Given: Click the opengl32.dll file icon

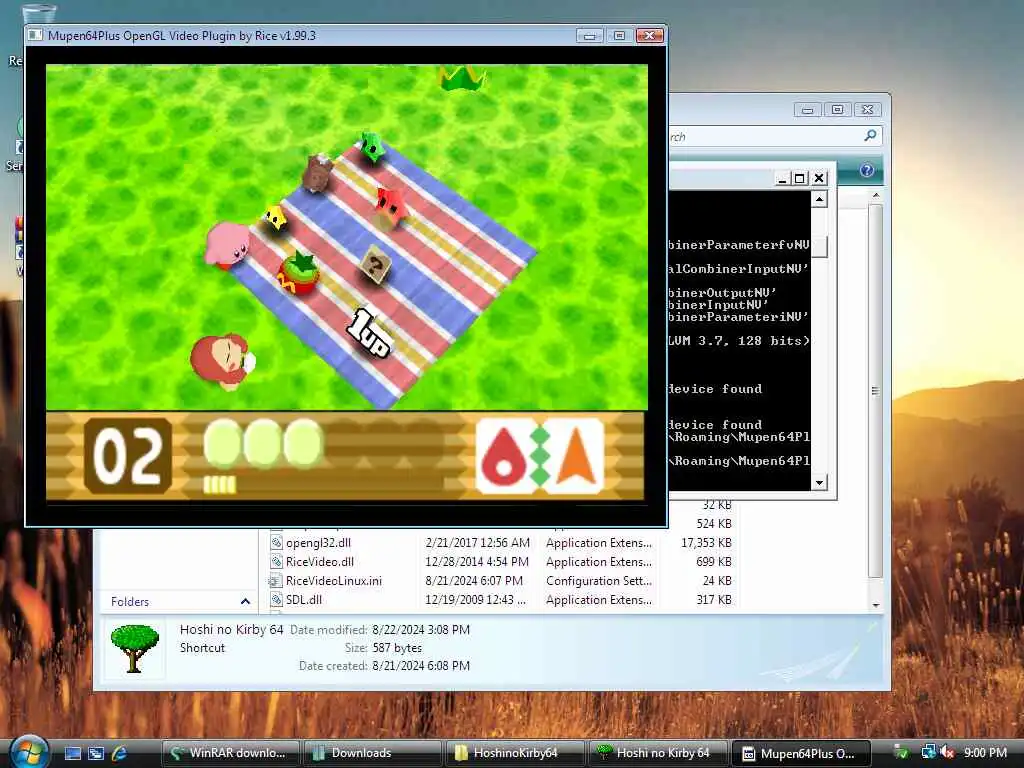Looking at the screenshot, I should click(x=276, y=543).
